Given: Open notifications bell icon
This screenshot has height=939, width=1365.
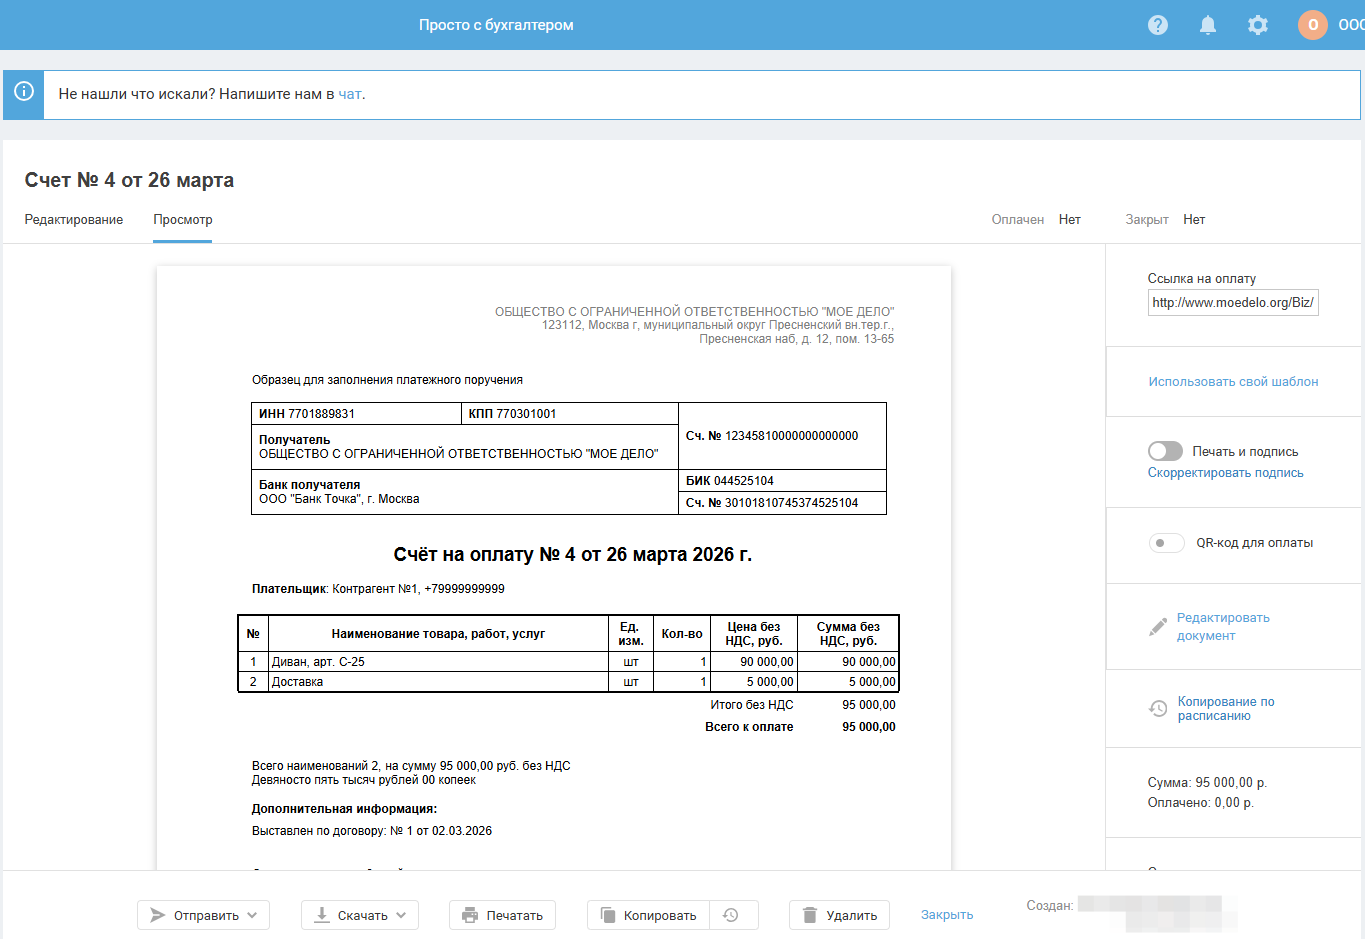Looking at the screenshot, I should click(1208, 25).
